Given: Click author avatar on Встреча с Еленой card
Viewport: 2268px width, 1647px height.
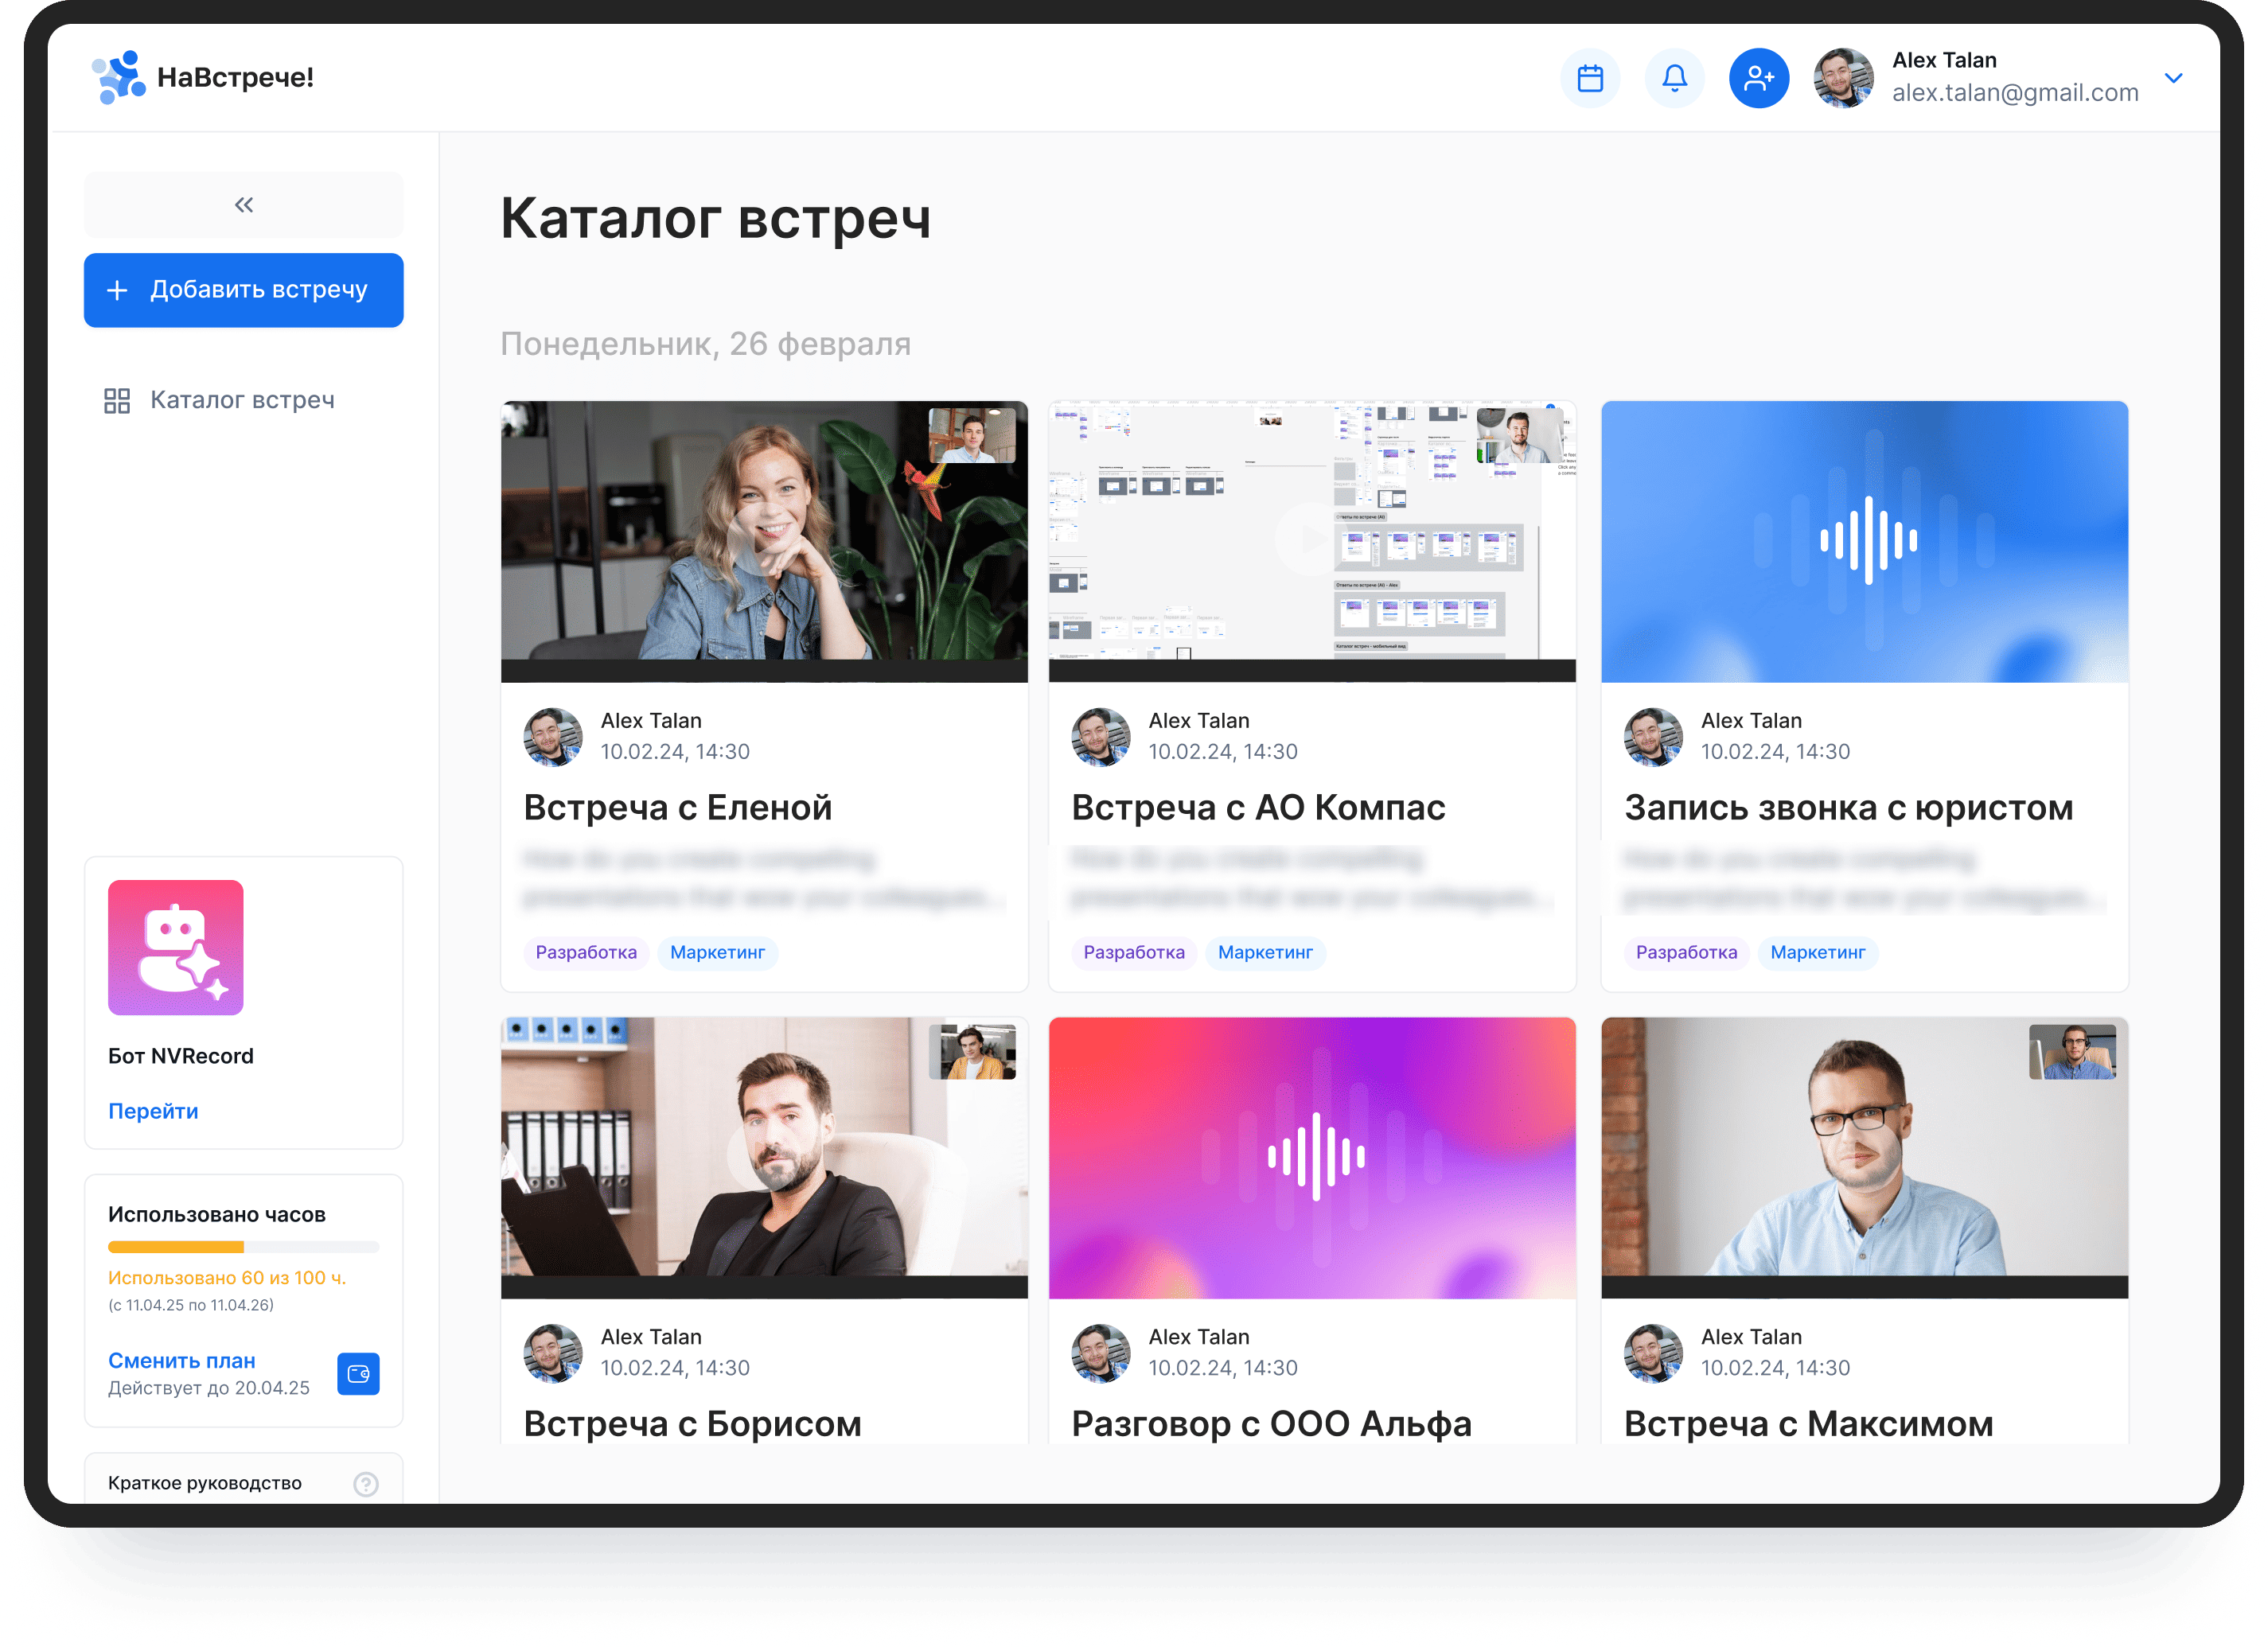Looking at the screenshot, I should coord(552,737).
